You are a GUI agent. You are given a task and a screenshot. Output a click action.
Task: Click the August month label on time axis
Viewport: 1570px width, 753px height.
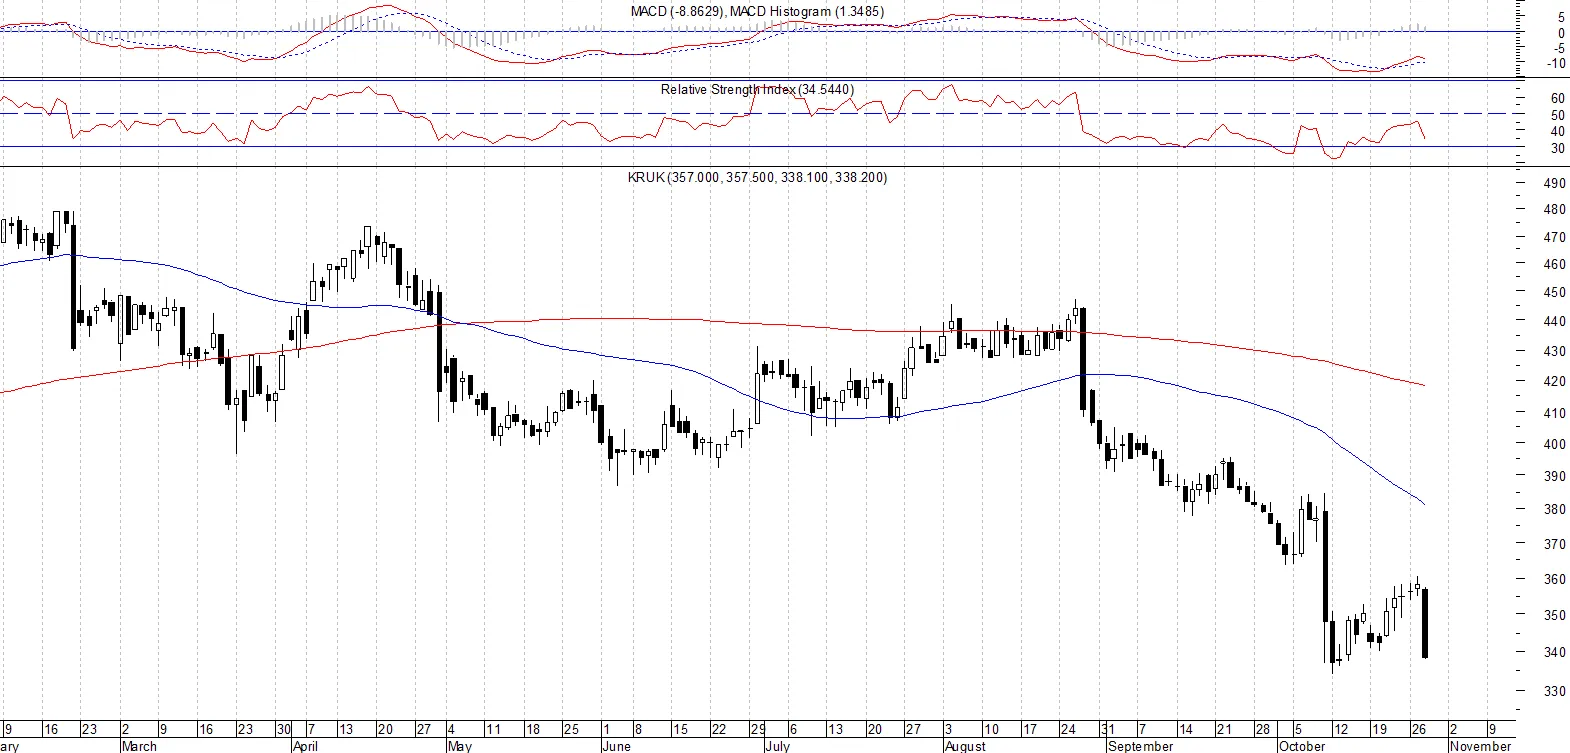click(965, 746)
